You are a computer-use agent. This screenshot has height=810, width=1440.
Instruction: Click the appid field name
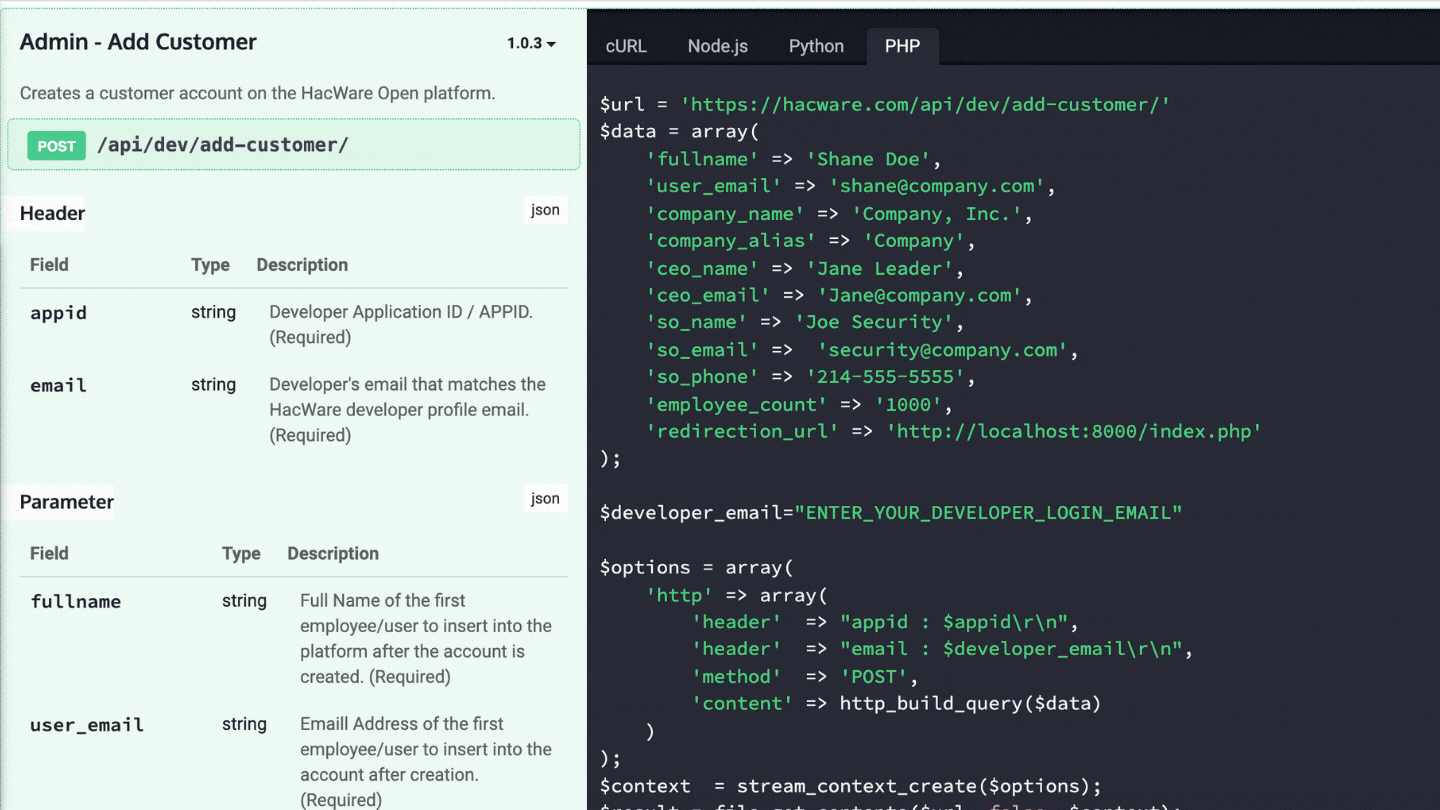[x=58, y=313]
